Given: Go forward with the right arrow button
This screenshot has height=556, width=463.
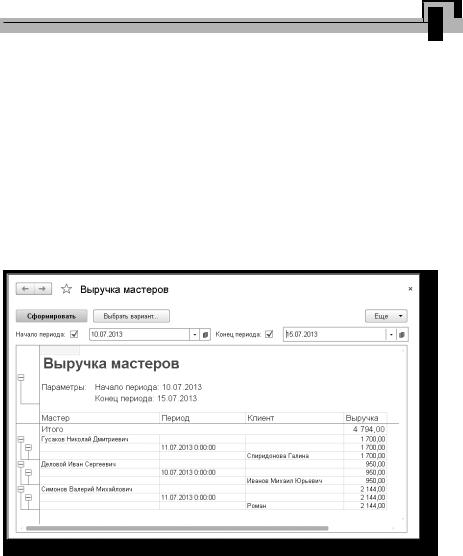Looking at the screenshot, I should [x=43, y=289].
